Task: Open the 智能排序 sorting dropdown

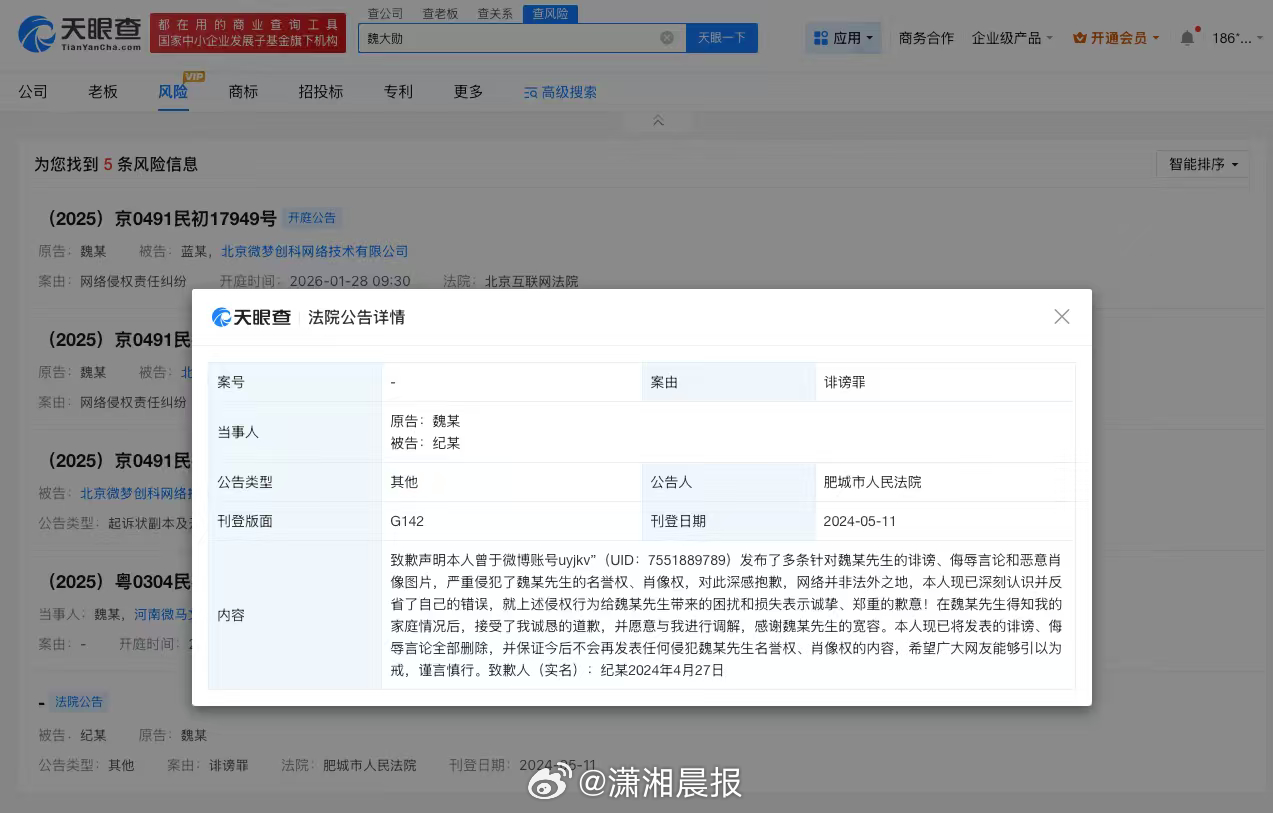Action: 1201,163
